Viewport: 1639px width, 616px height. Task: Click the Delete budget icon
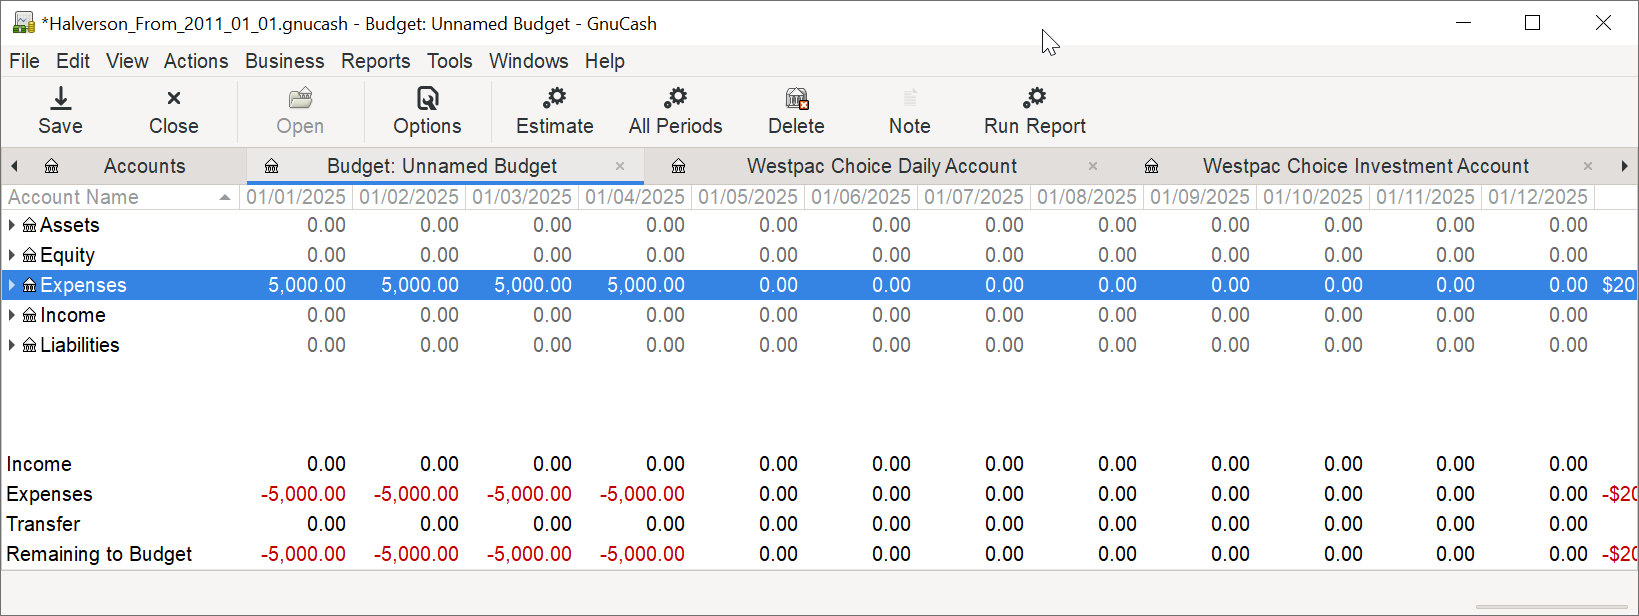pos(797,98)
